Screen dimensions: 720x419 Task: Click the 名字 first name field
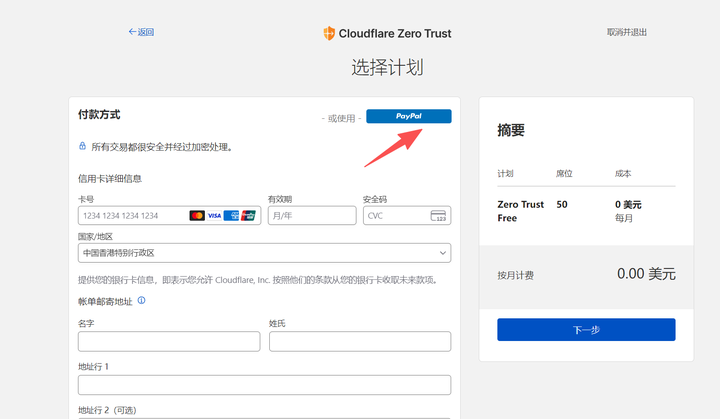point(169,342)
